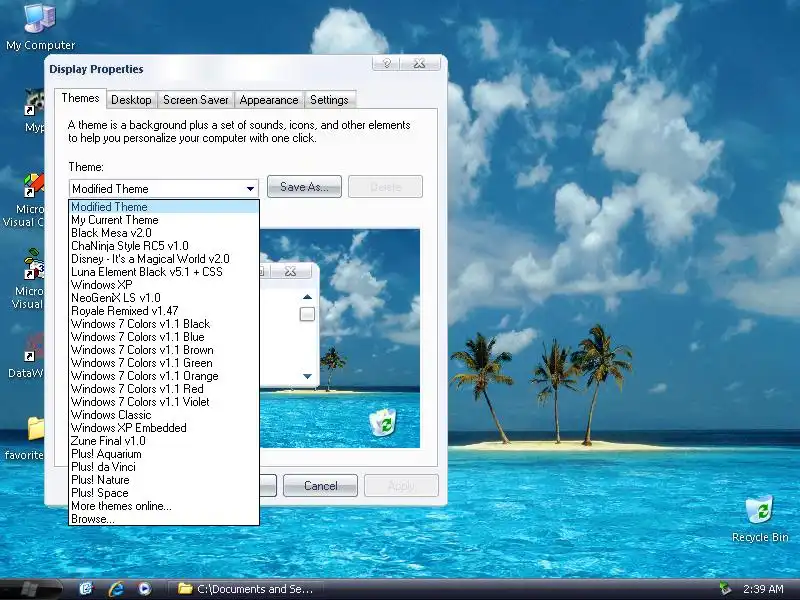Choose ChaNinja Style RC5 v1.0 theme
The image size is (800, 600).
pos(164,246)
